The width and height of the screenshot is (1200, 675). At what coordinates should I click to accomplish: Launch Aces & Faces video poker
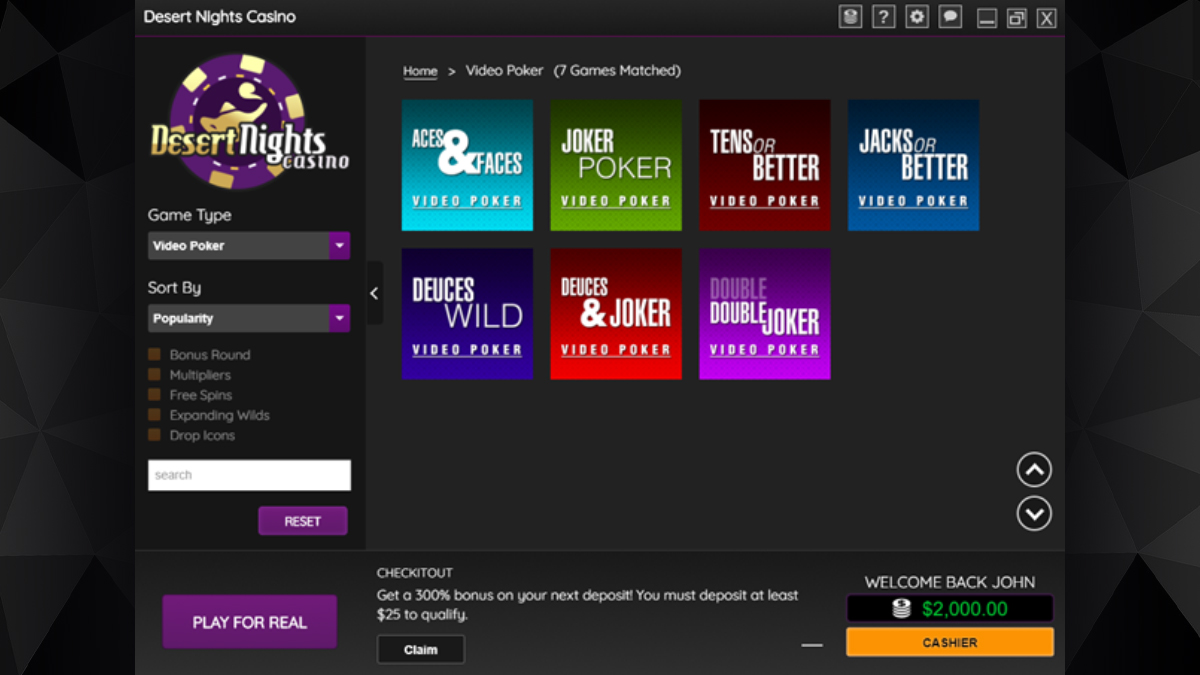coord(467,165)
